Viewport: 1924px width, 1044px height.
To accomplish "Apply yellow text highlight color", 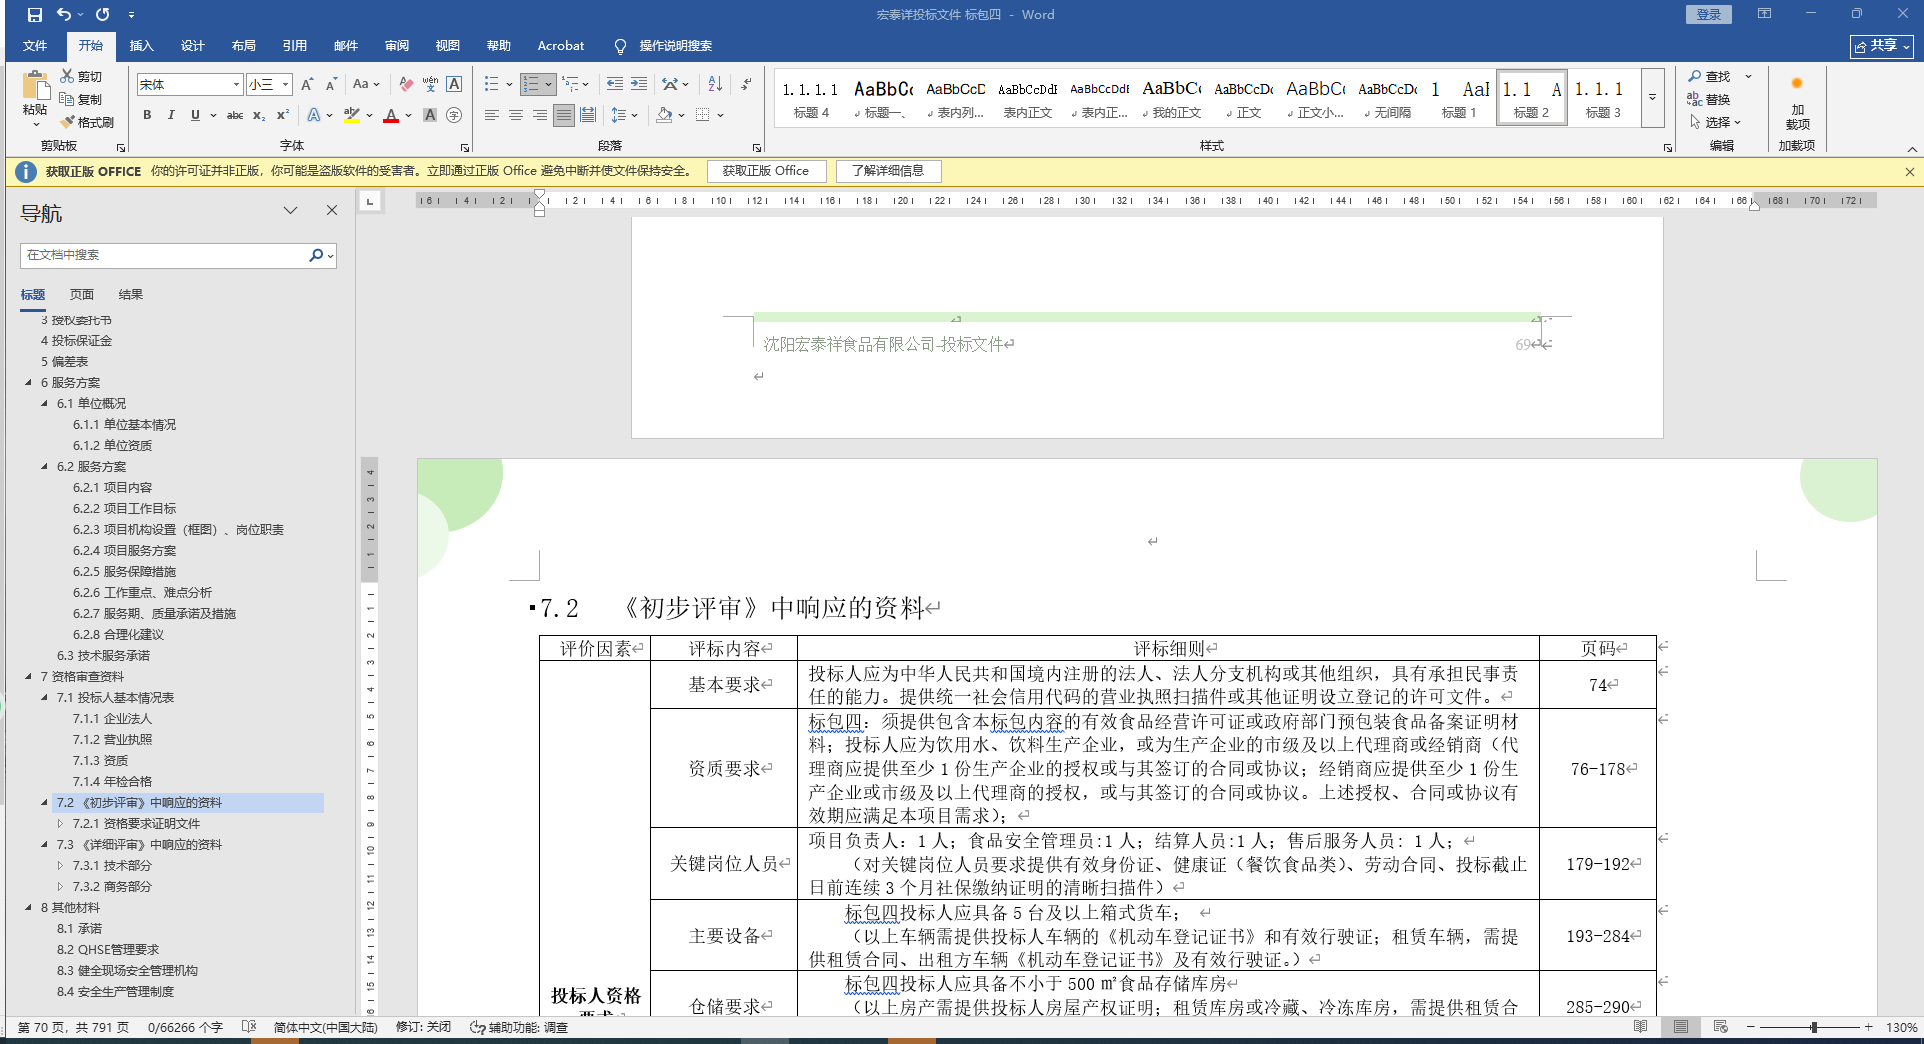I will click(x=351, y=115).
